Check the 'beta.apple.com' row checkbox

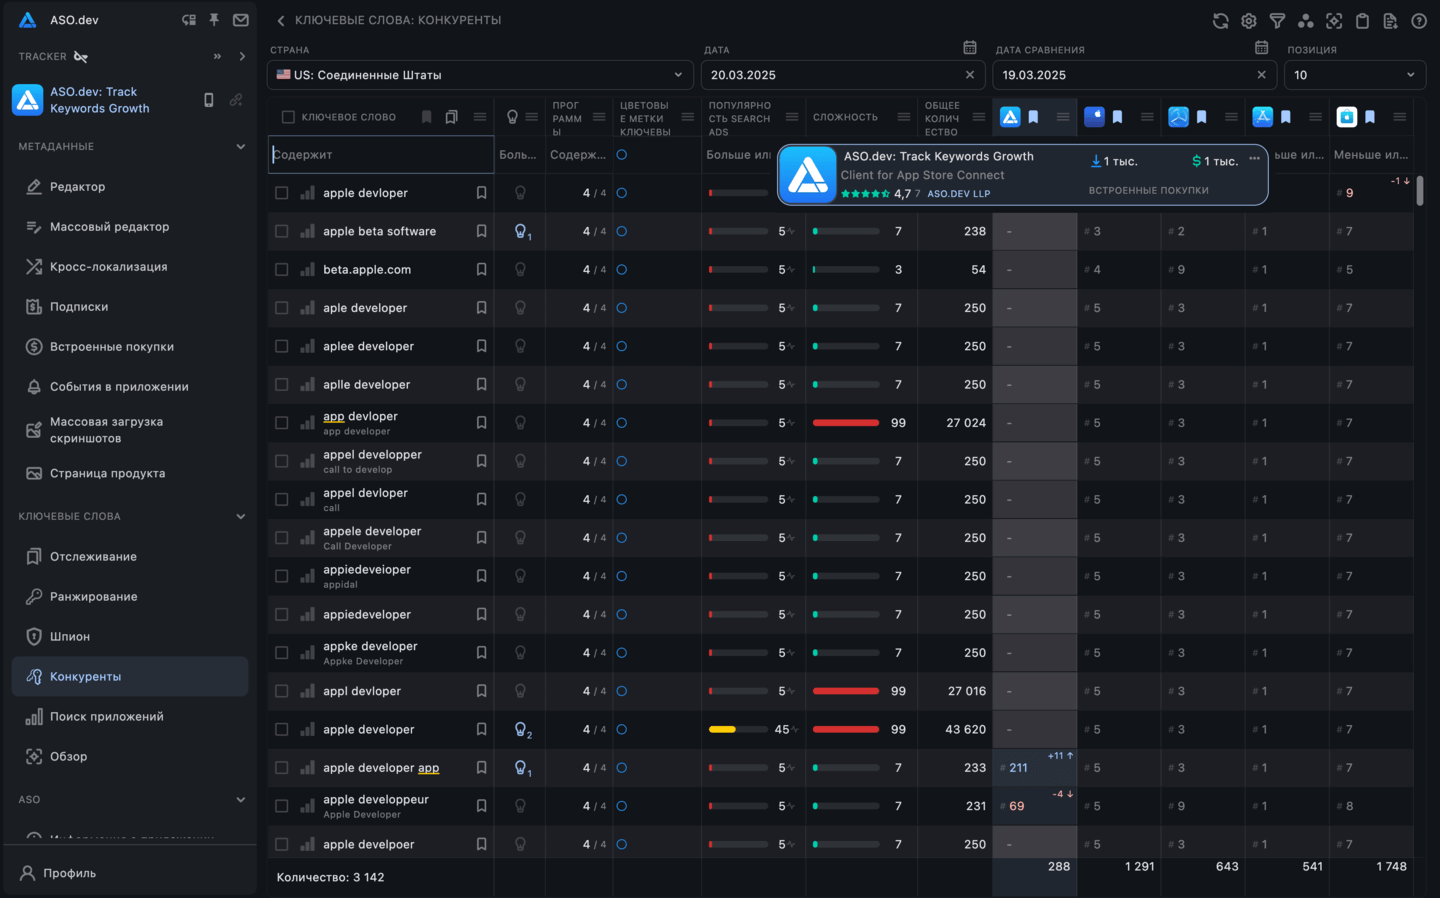pyautogui.click(x=282, y=270)
